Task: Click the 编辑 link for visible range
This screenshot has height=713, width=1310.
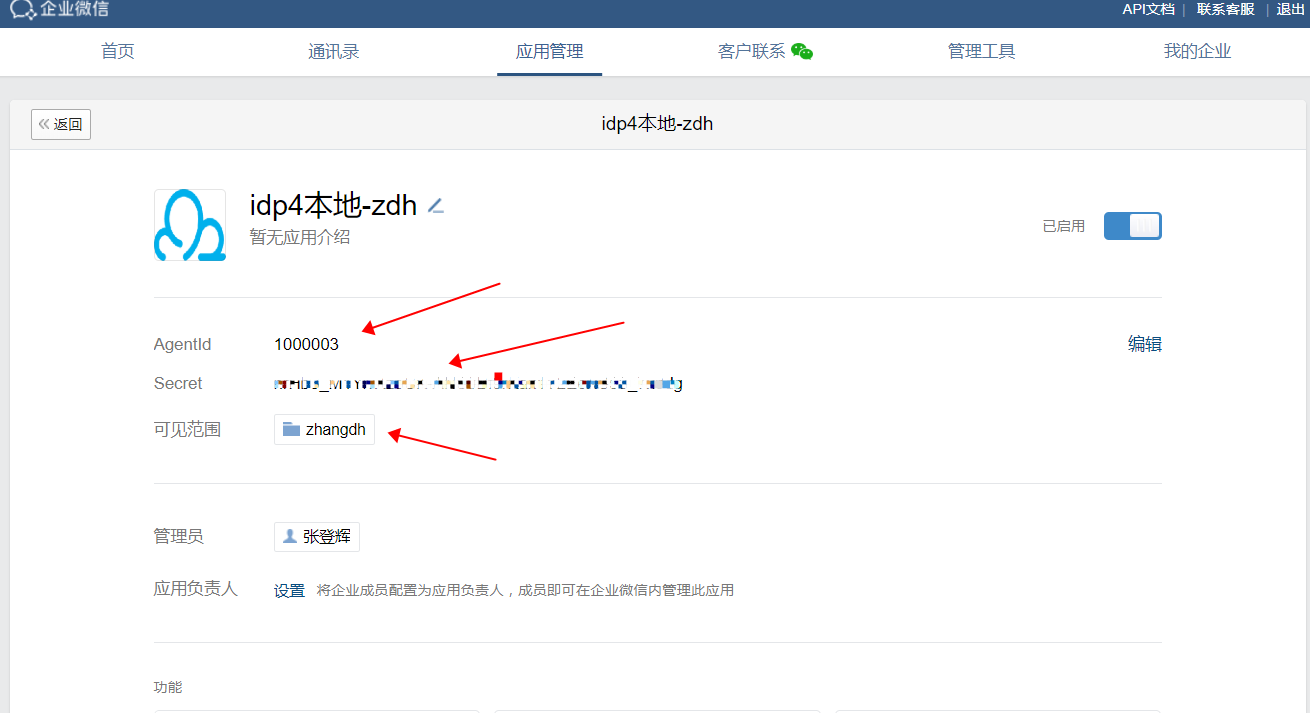Action: click(1145, 344)
